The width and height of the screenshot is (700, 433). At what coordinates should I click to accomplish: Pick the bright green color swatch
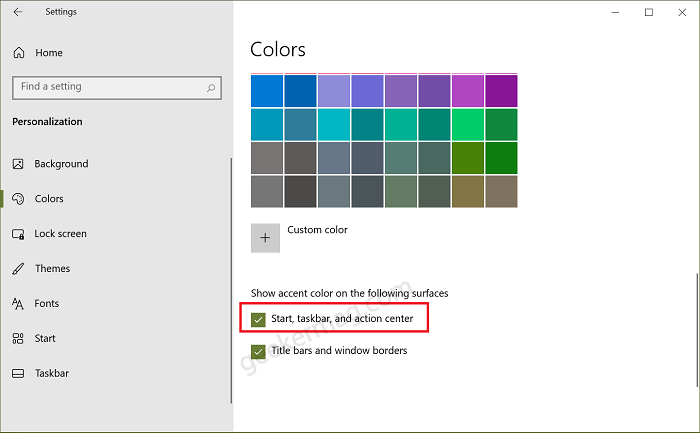(x=468, y=125)
